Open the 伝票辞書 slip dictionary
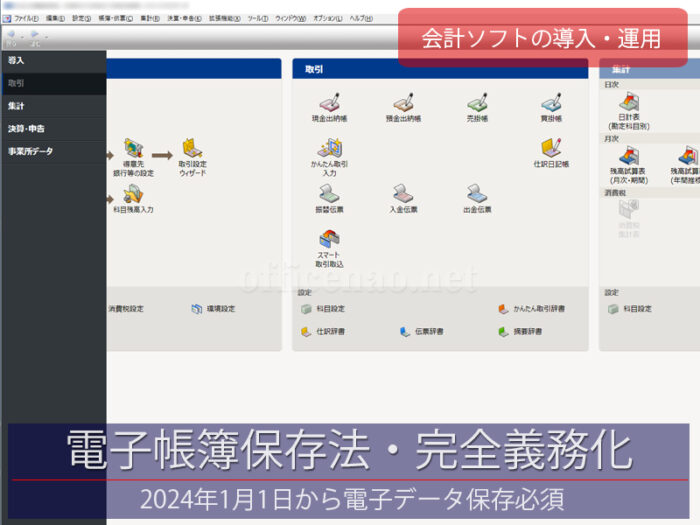 tap(421, 331)
